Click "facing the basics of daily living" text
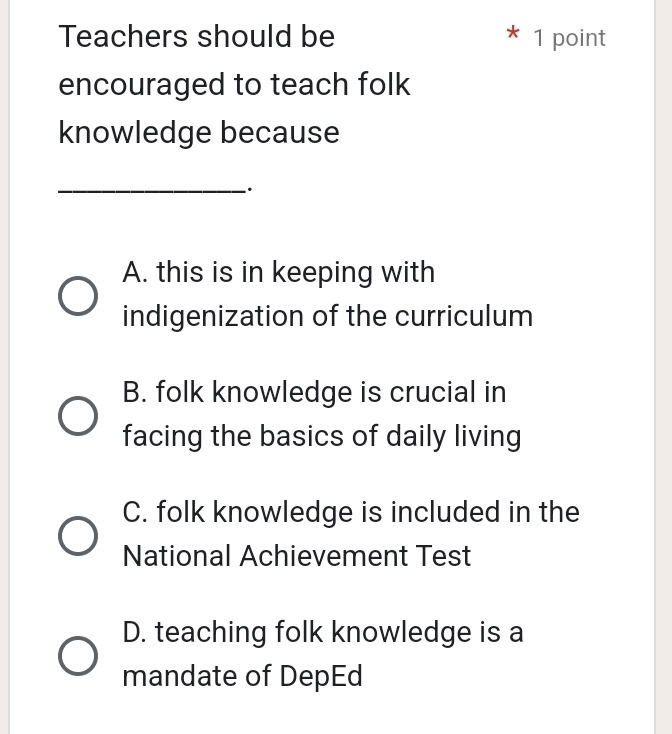This screenshot has width=672, height=734. tap(321, 437)
